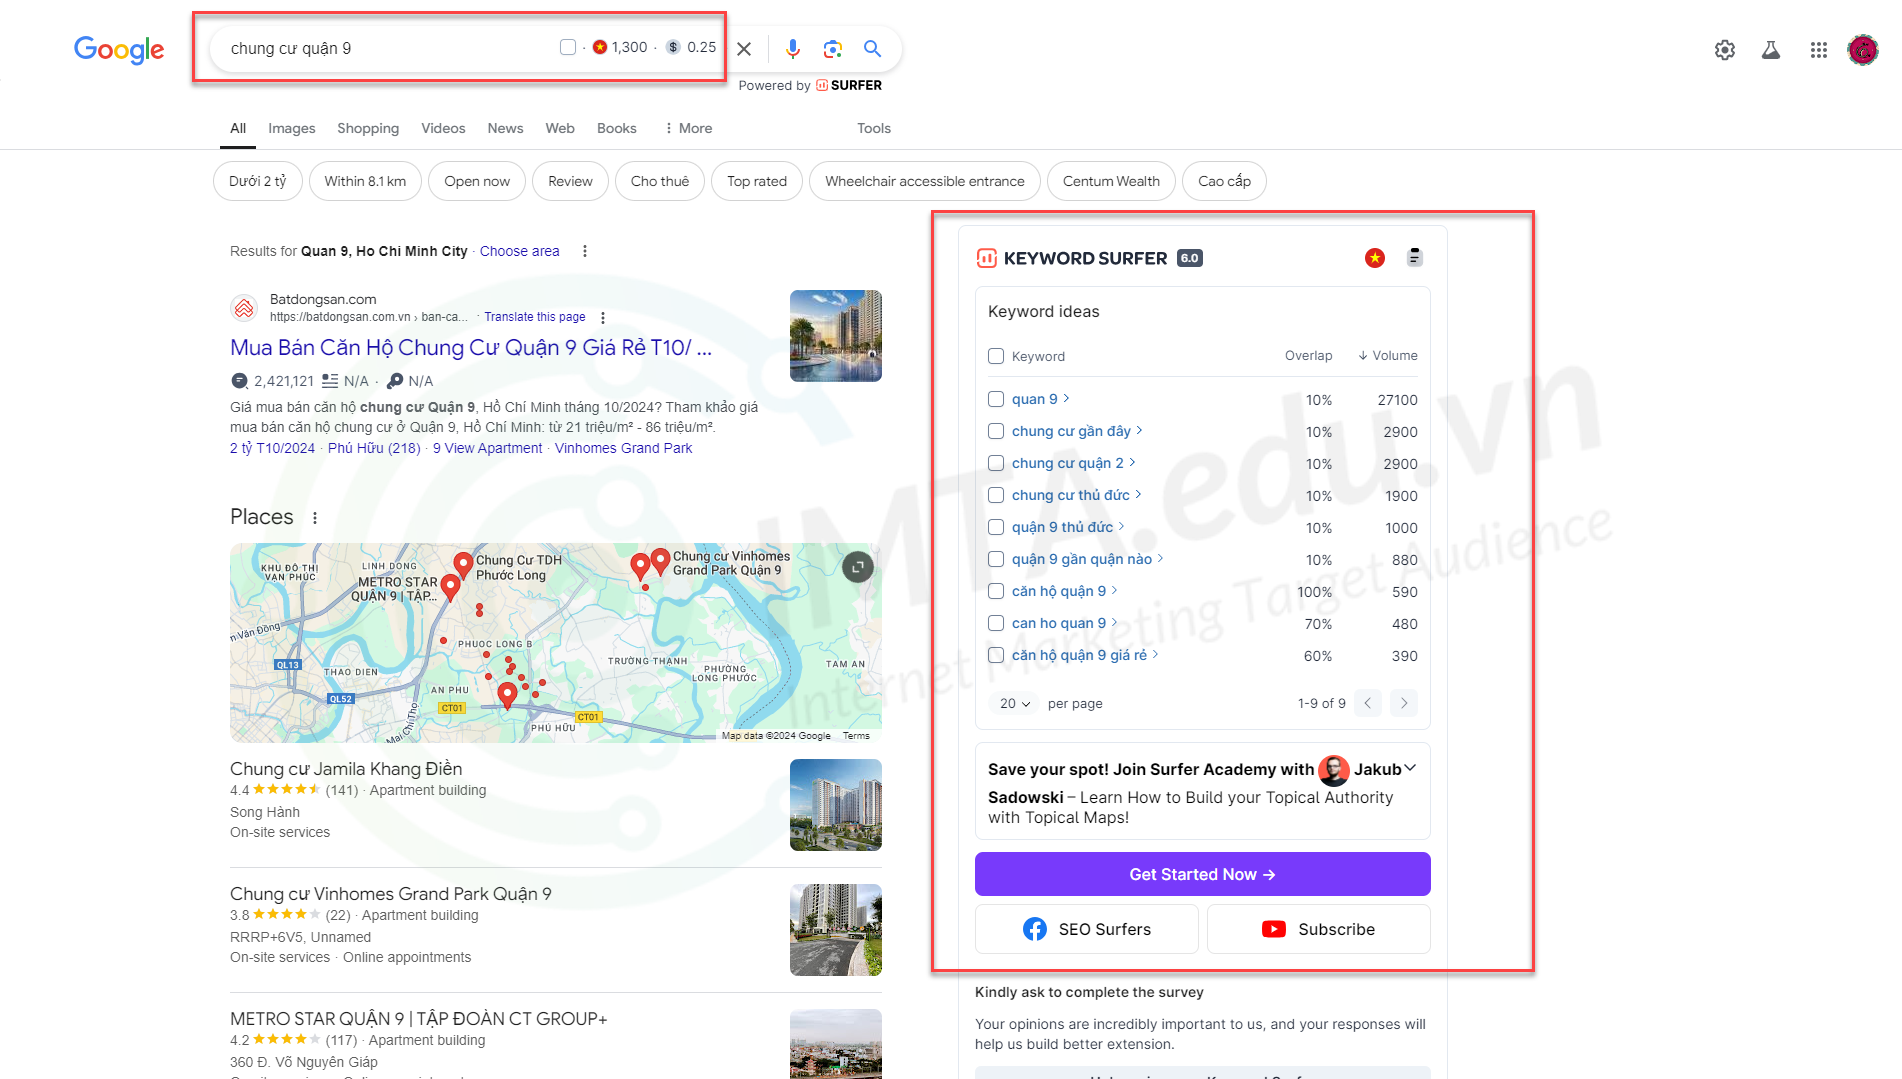Open the Tools search options

pos(874,128)
